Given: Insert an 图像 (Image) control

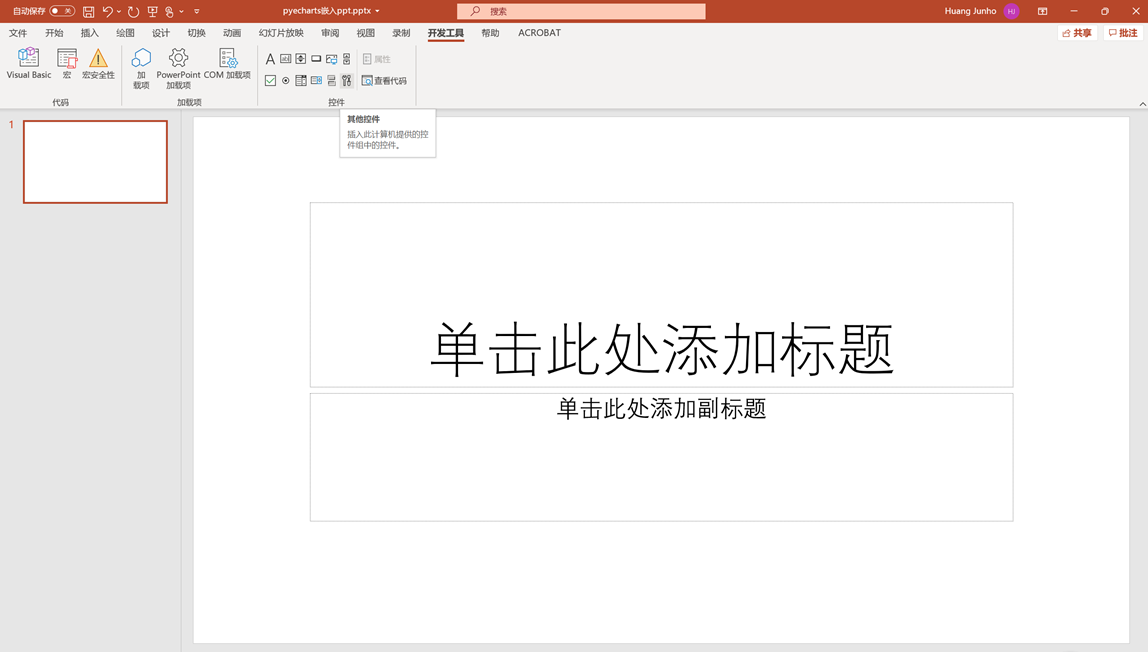Looking at the screenshot, I should pyautogui.click(x=330, y=58).
